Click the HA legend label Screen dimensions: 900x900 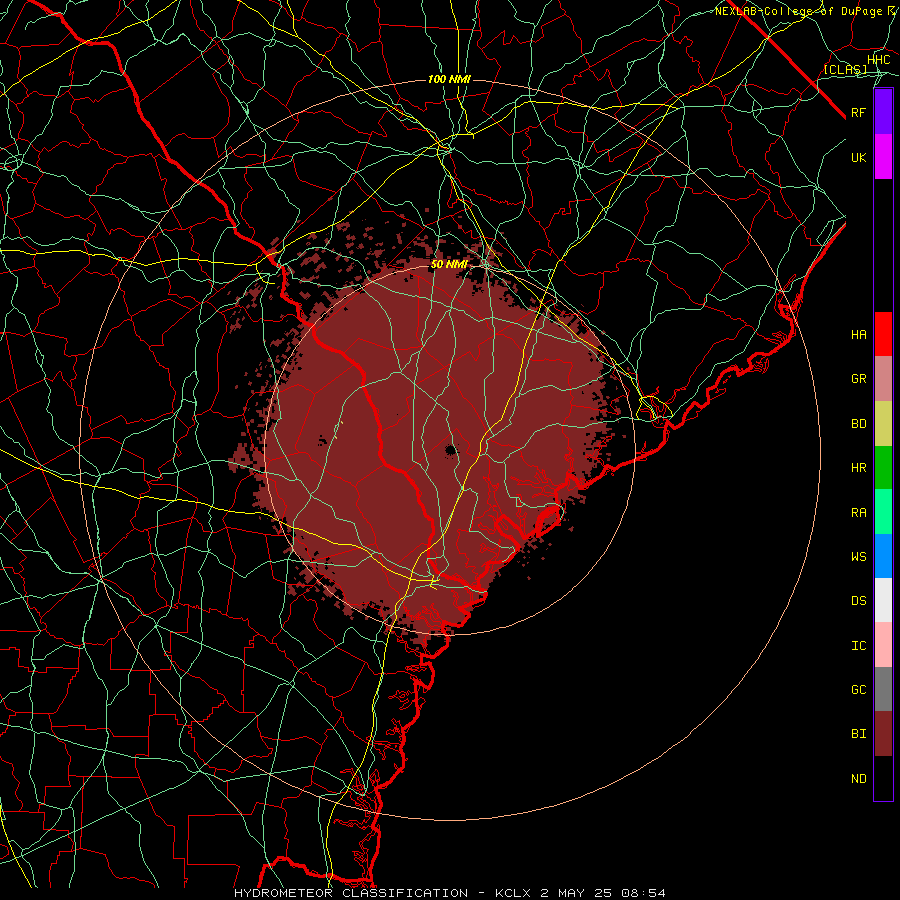tap(859, 335)
